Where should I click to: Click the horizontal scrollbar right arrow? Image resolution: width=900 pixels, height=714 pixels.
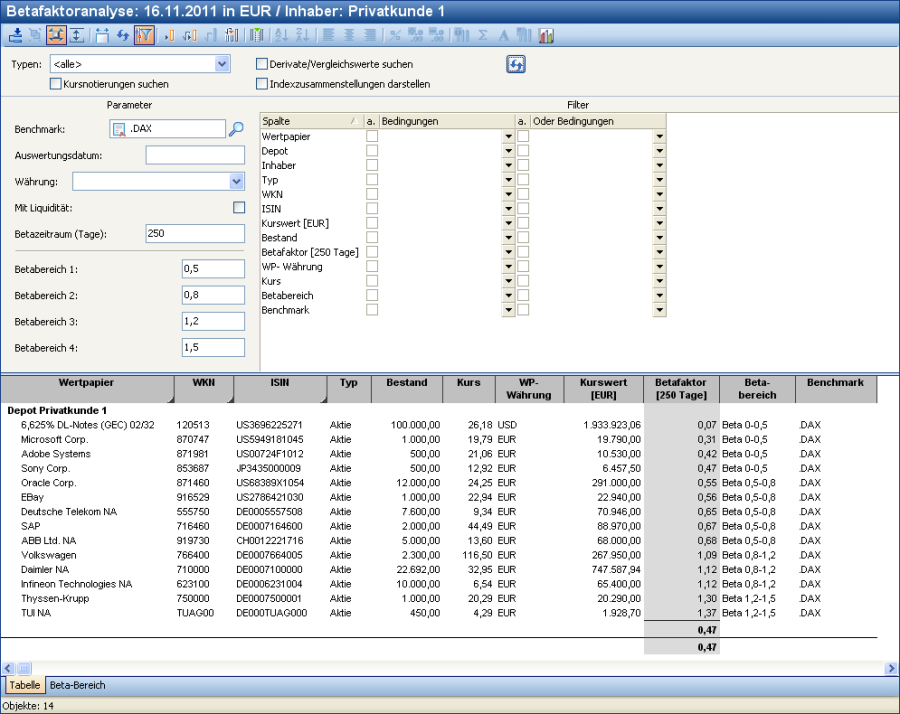tap(891, 668)
